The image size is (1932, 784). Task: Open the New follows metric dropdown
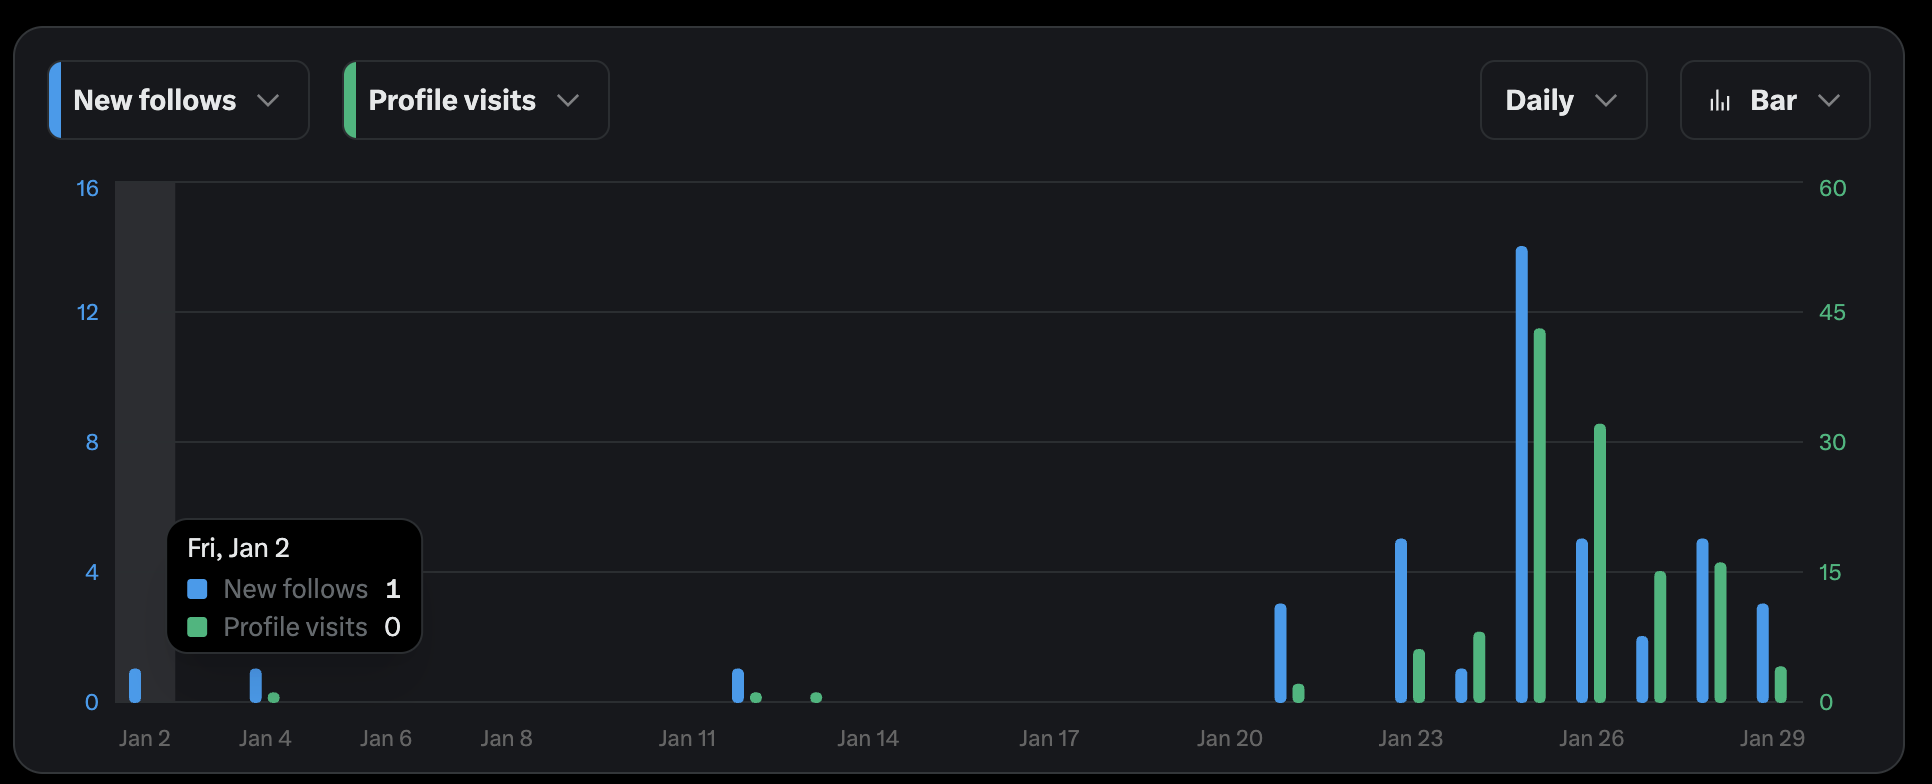[x=179, y=100]
